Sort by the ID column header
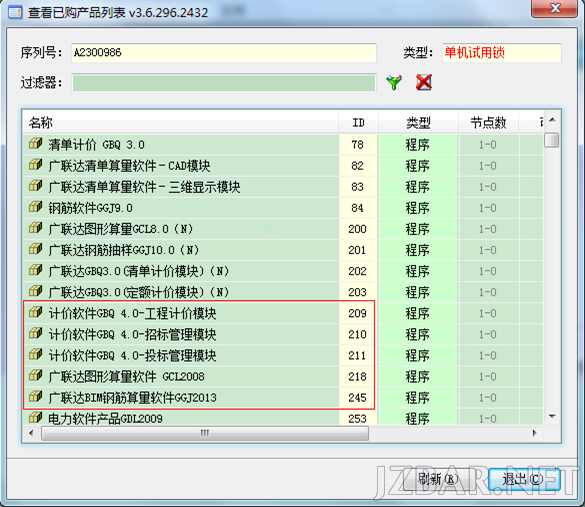 [358, 122]
